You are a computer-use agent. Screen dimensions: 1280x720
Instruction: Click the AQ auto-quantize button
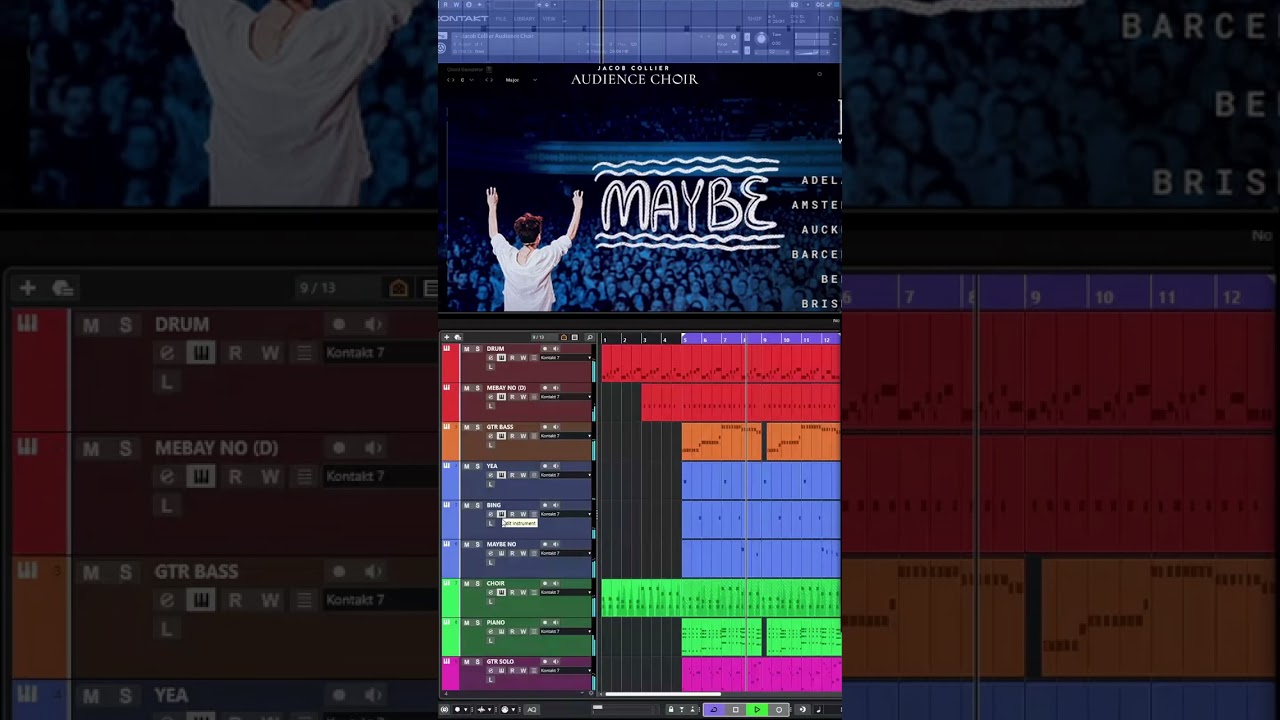531,710
